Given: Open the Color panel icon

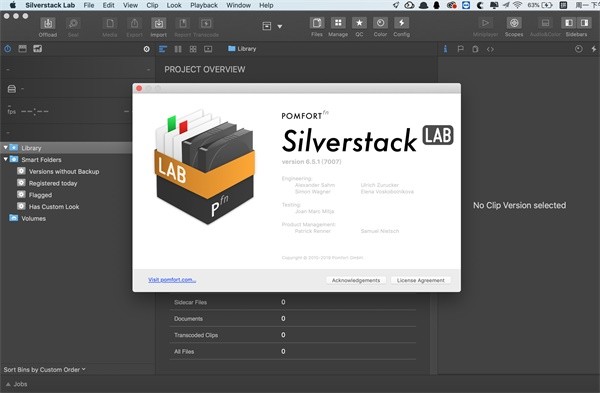Looking at the screenshot, I should pos(380,23).
